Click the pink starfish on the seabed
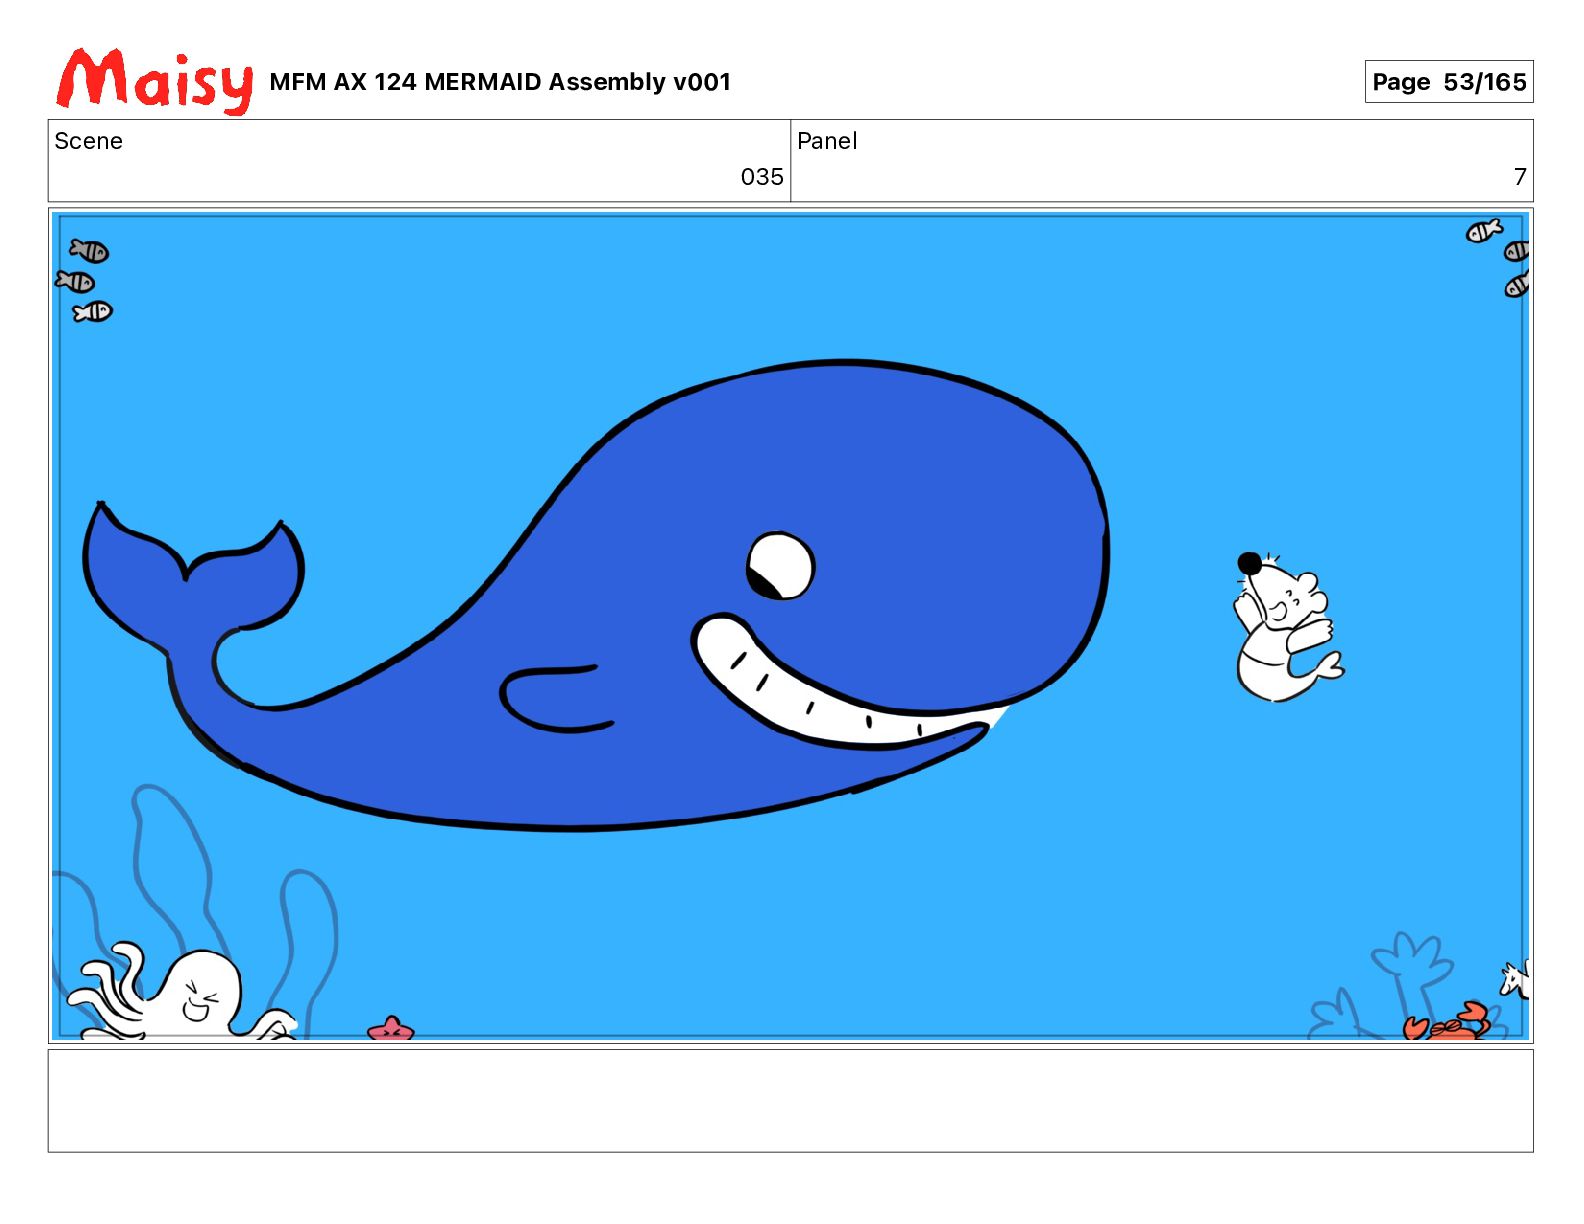The height and width of the screenshot is (1224, 1584). click(390, 1028)
